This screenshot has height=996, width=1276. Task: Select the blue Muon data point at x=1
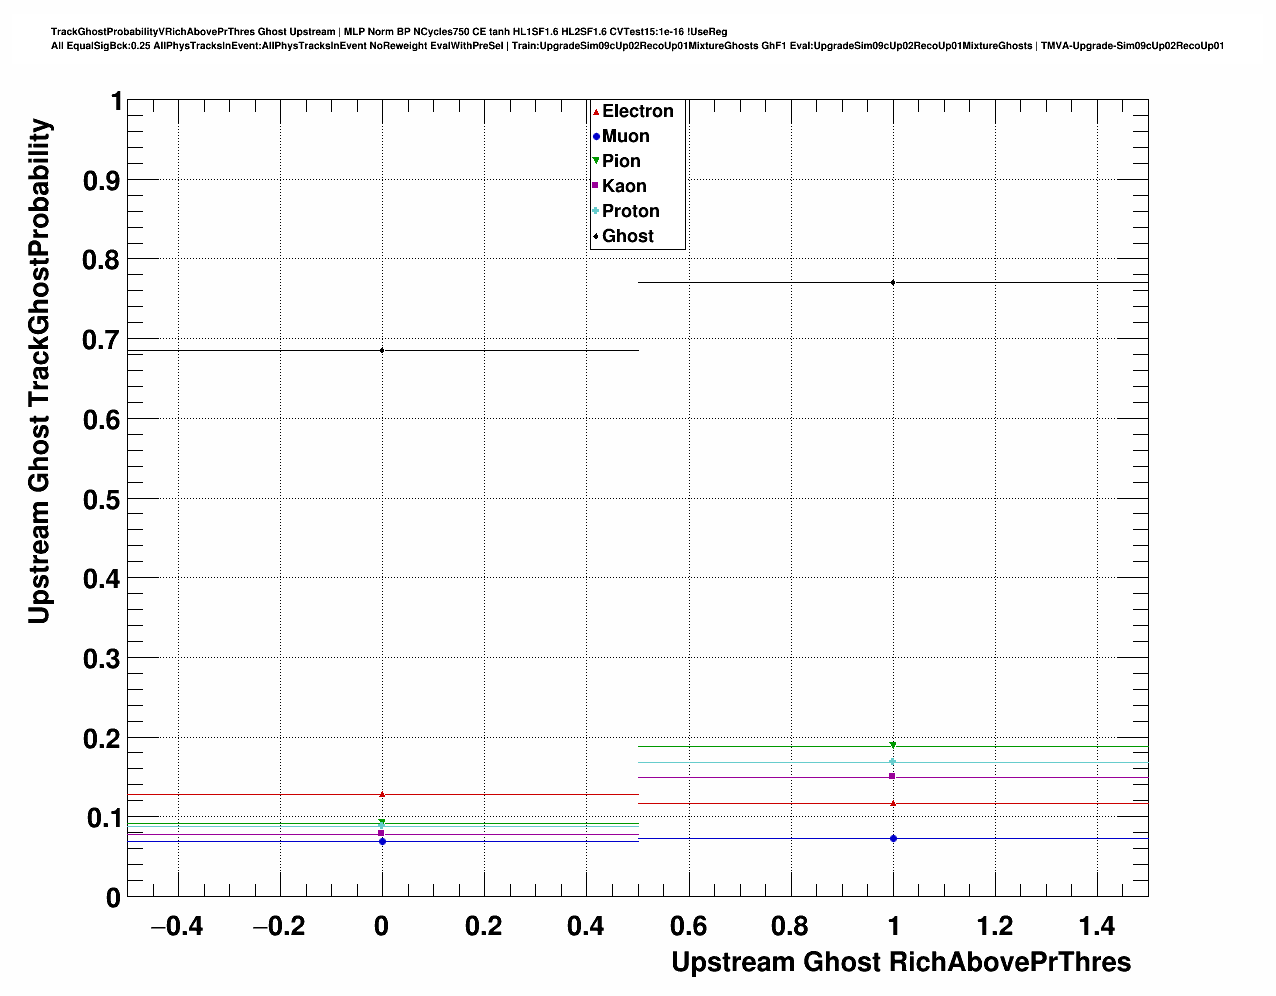click(x=893, y=838)
